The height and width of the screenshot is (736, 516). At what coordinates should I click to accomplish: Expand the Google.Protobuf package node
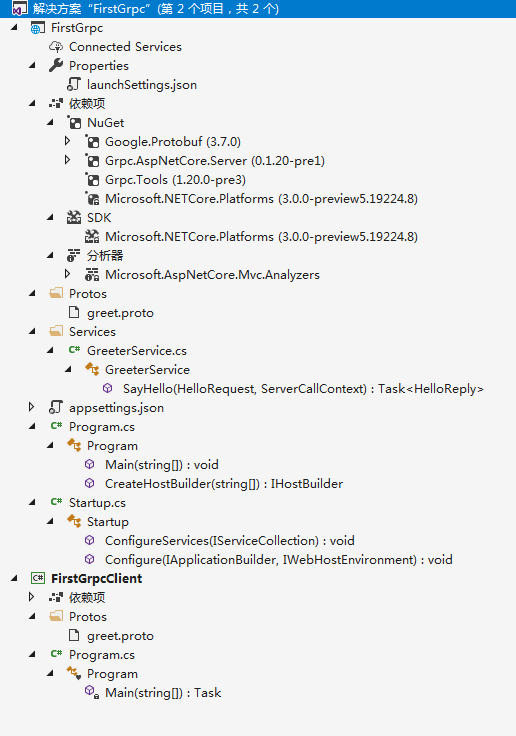(68, 141)
